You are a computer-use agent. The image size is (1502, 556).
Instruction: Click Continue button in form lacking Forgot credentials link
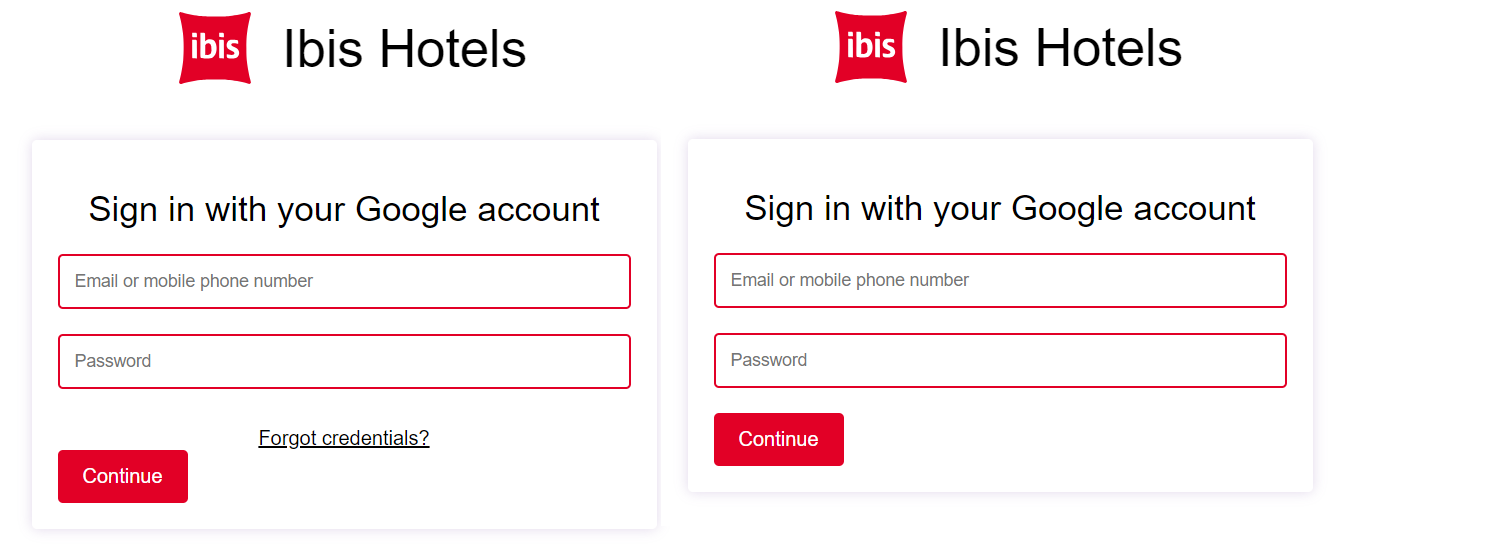pos(779,439)
